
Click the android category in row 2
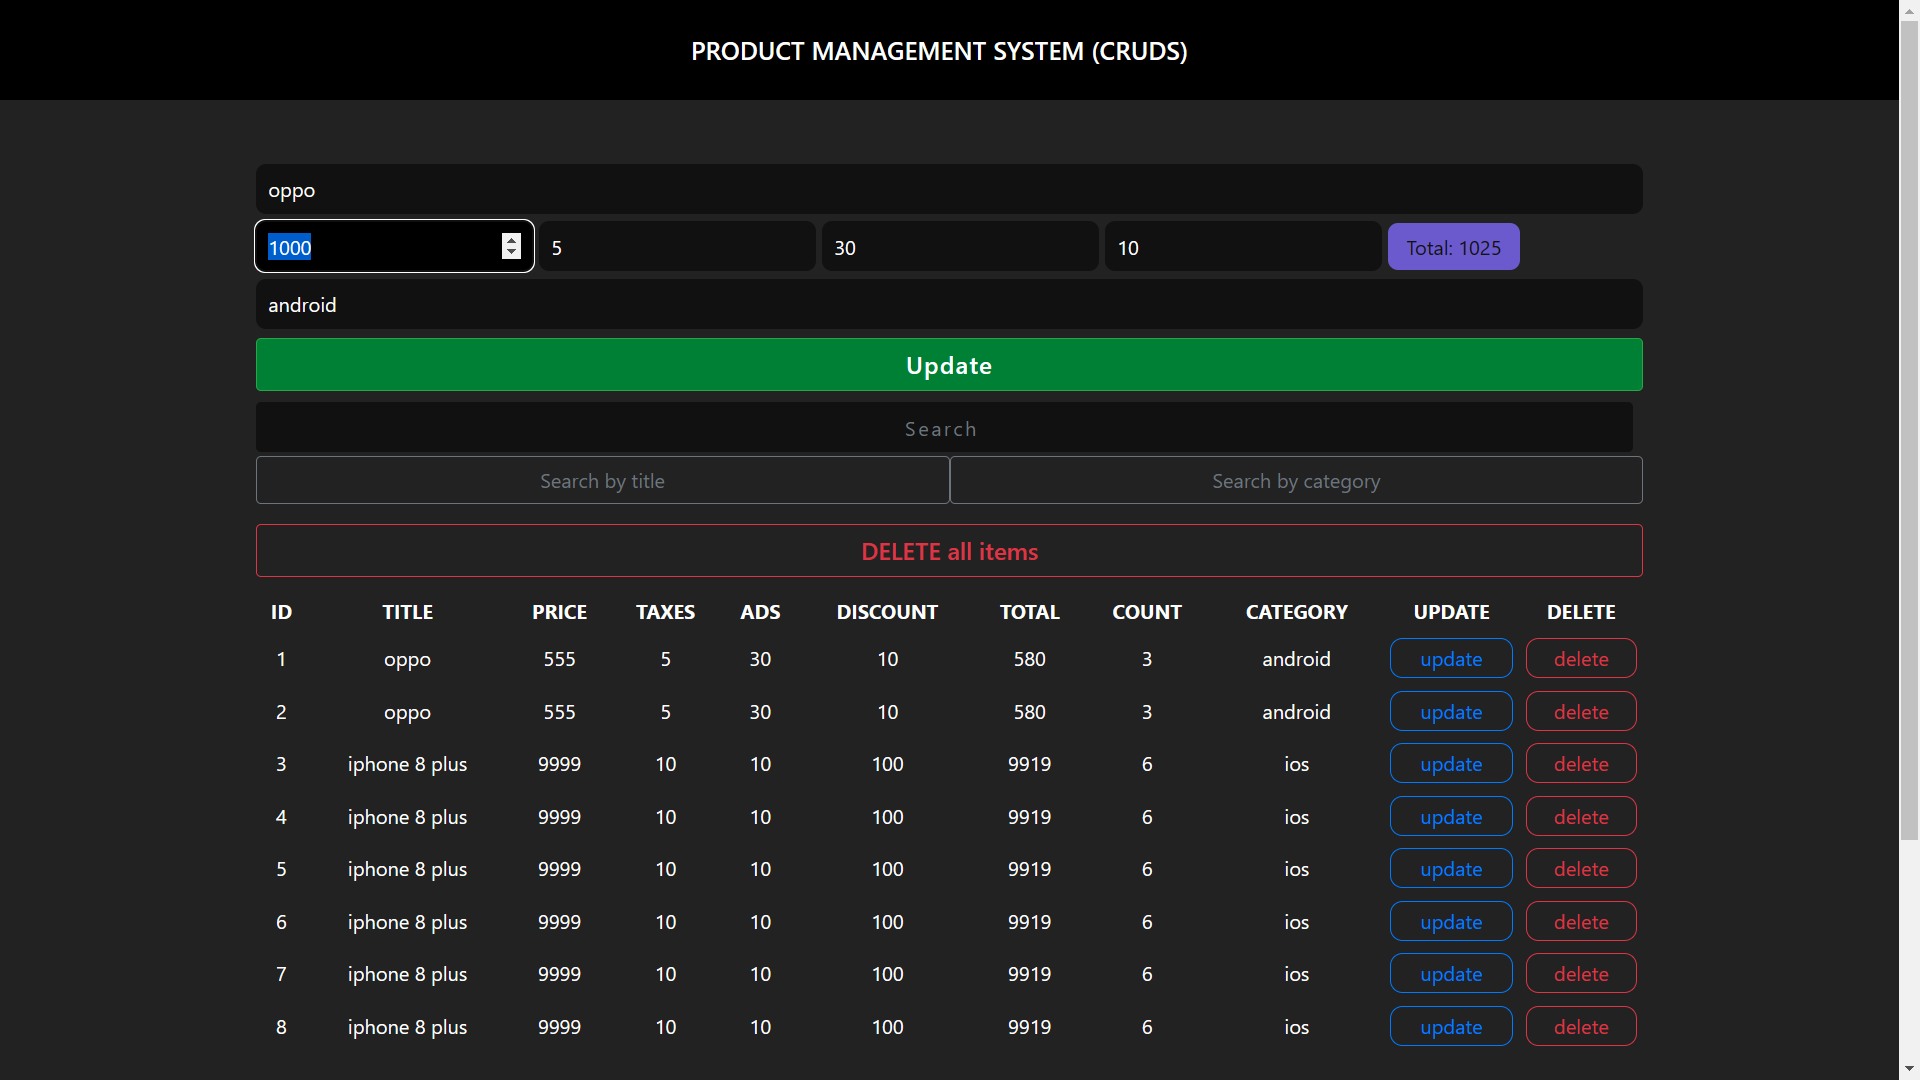point(1296,712)
